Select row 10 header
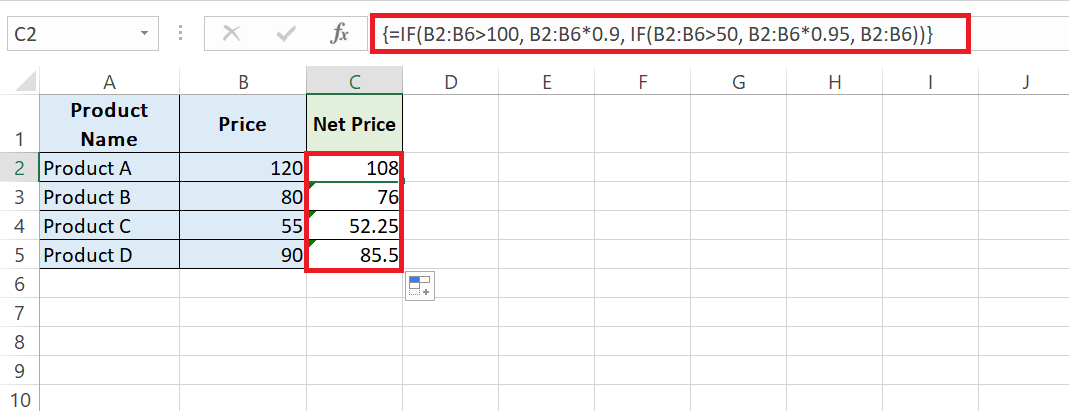The image size is (1069, 411). coord(19,399)
